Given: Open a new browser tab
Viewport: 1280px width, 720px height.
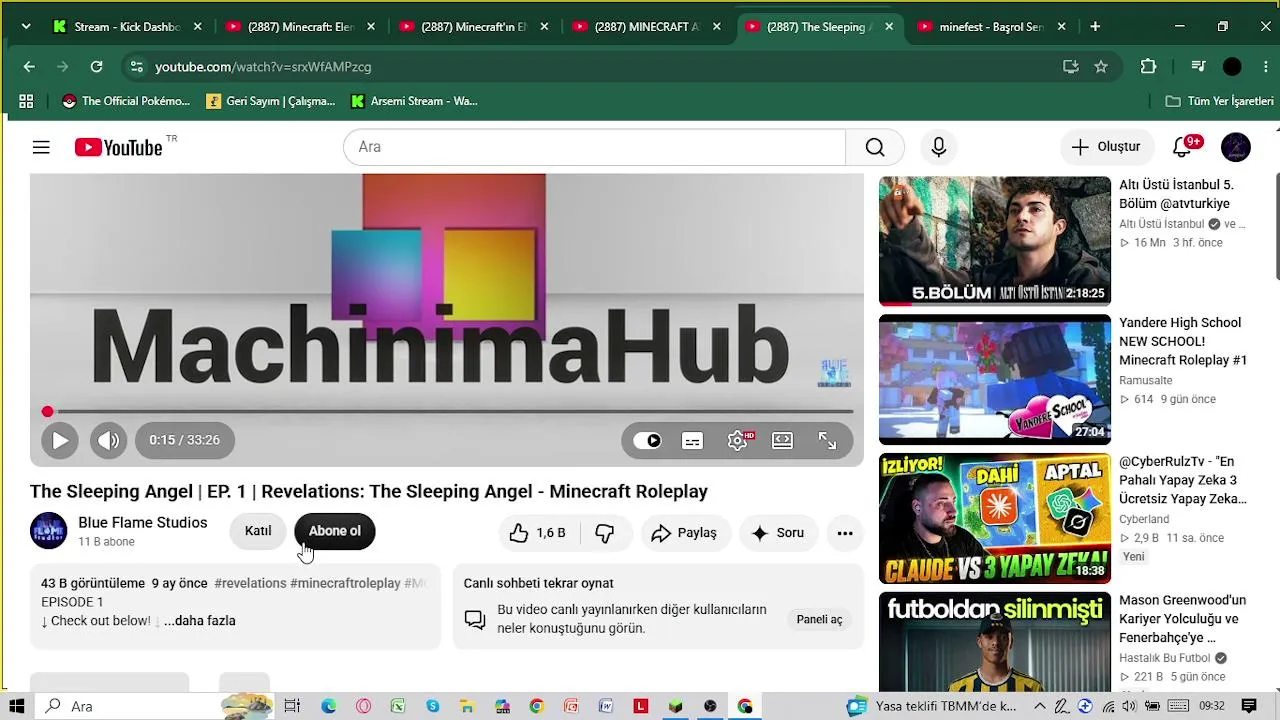Looking at the screenshot, I should 1095,27.
